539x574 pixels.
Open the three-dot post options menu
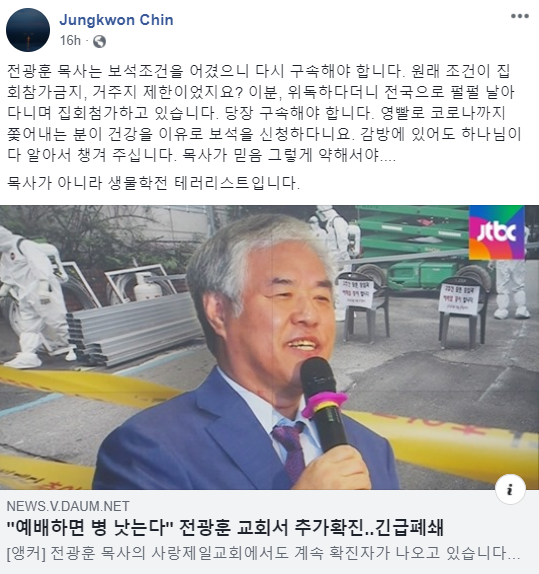click(520, 16)
